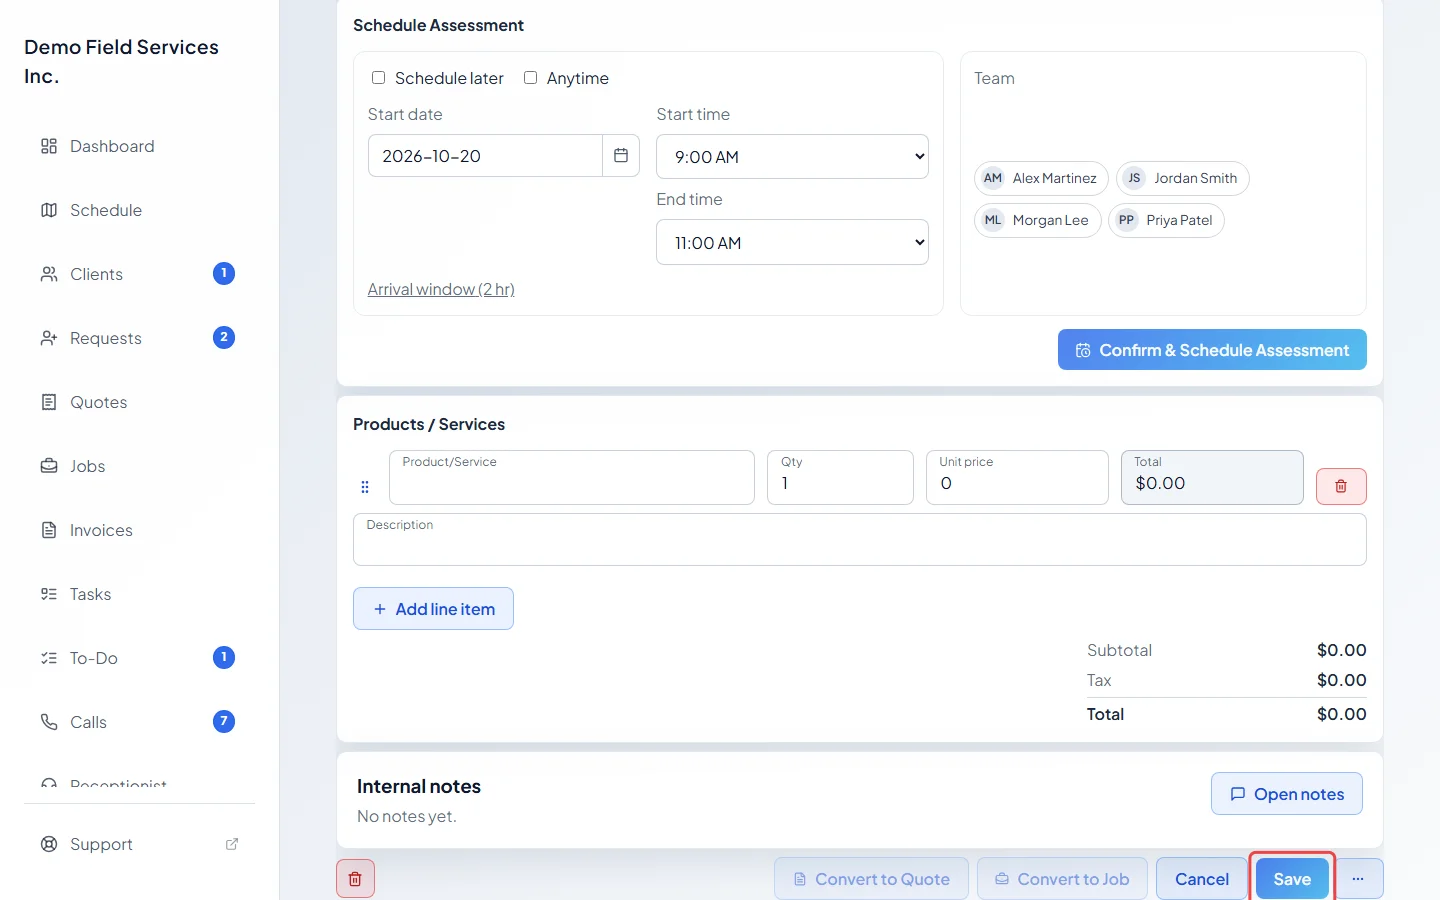Go to Dashboard in sidebar menu

(x=112, y=146)
